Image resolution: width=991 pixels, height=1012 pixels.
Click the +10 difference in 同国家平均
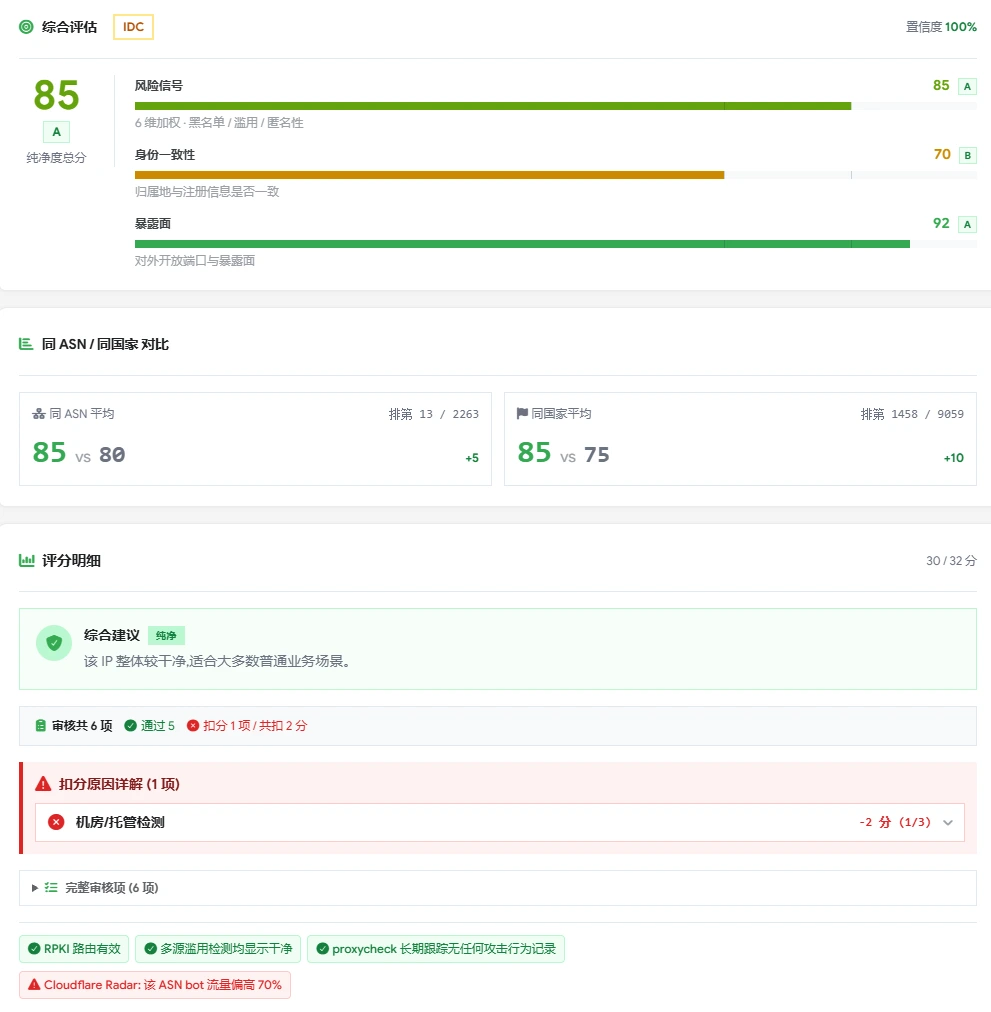coord(954,458)
